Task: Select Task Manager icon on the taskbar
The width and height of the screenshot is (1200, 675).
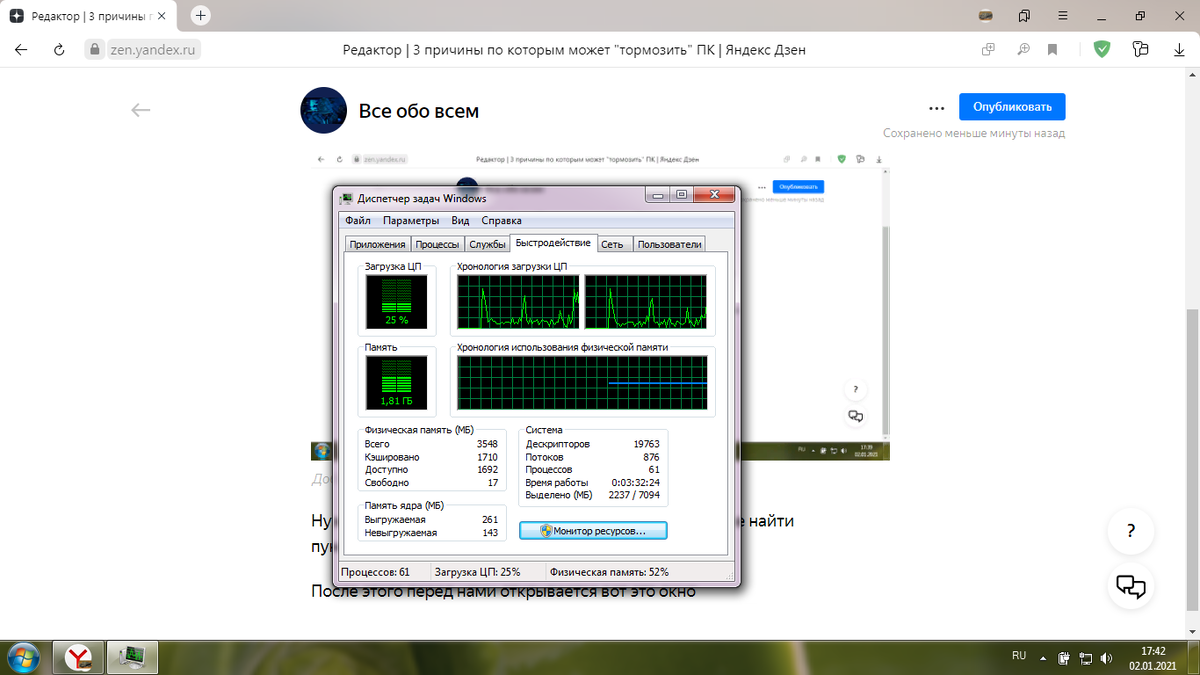Action: (131, 657)
